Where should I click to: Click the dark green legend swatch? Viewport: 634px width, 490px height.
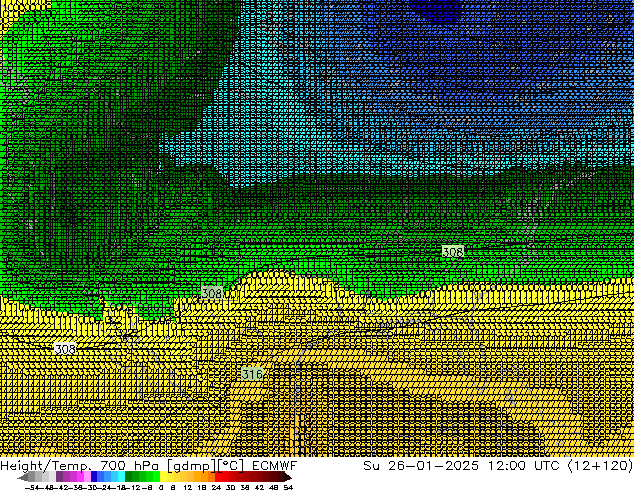point(129,477)
